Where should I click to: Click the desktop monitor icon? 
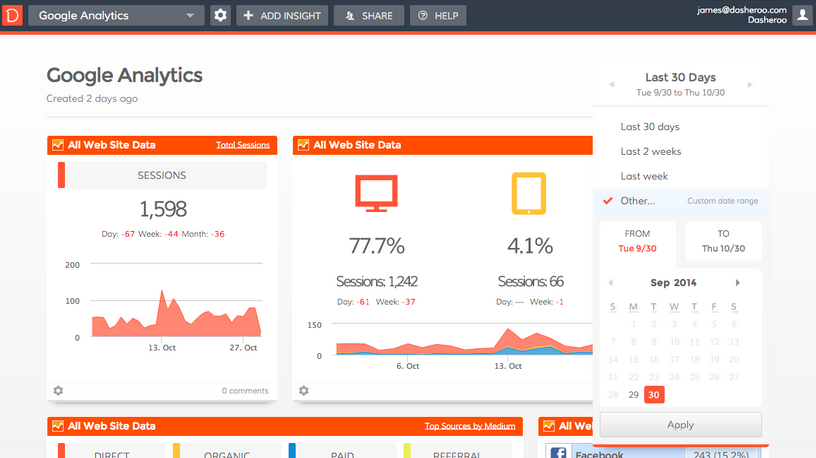(377, 194)
